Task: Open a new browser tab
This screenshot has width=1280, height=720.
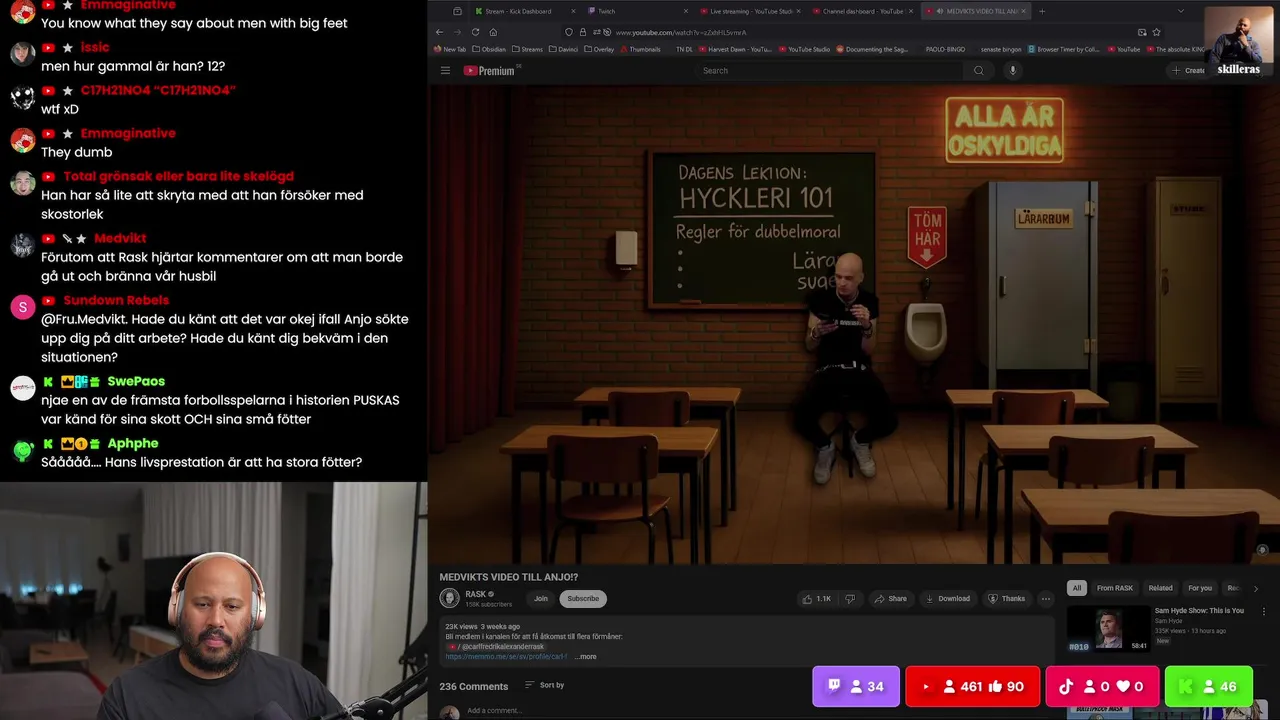Action: (1042, 11)
